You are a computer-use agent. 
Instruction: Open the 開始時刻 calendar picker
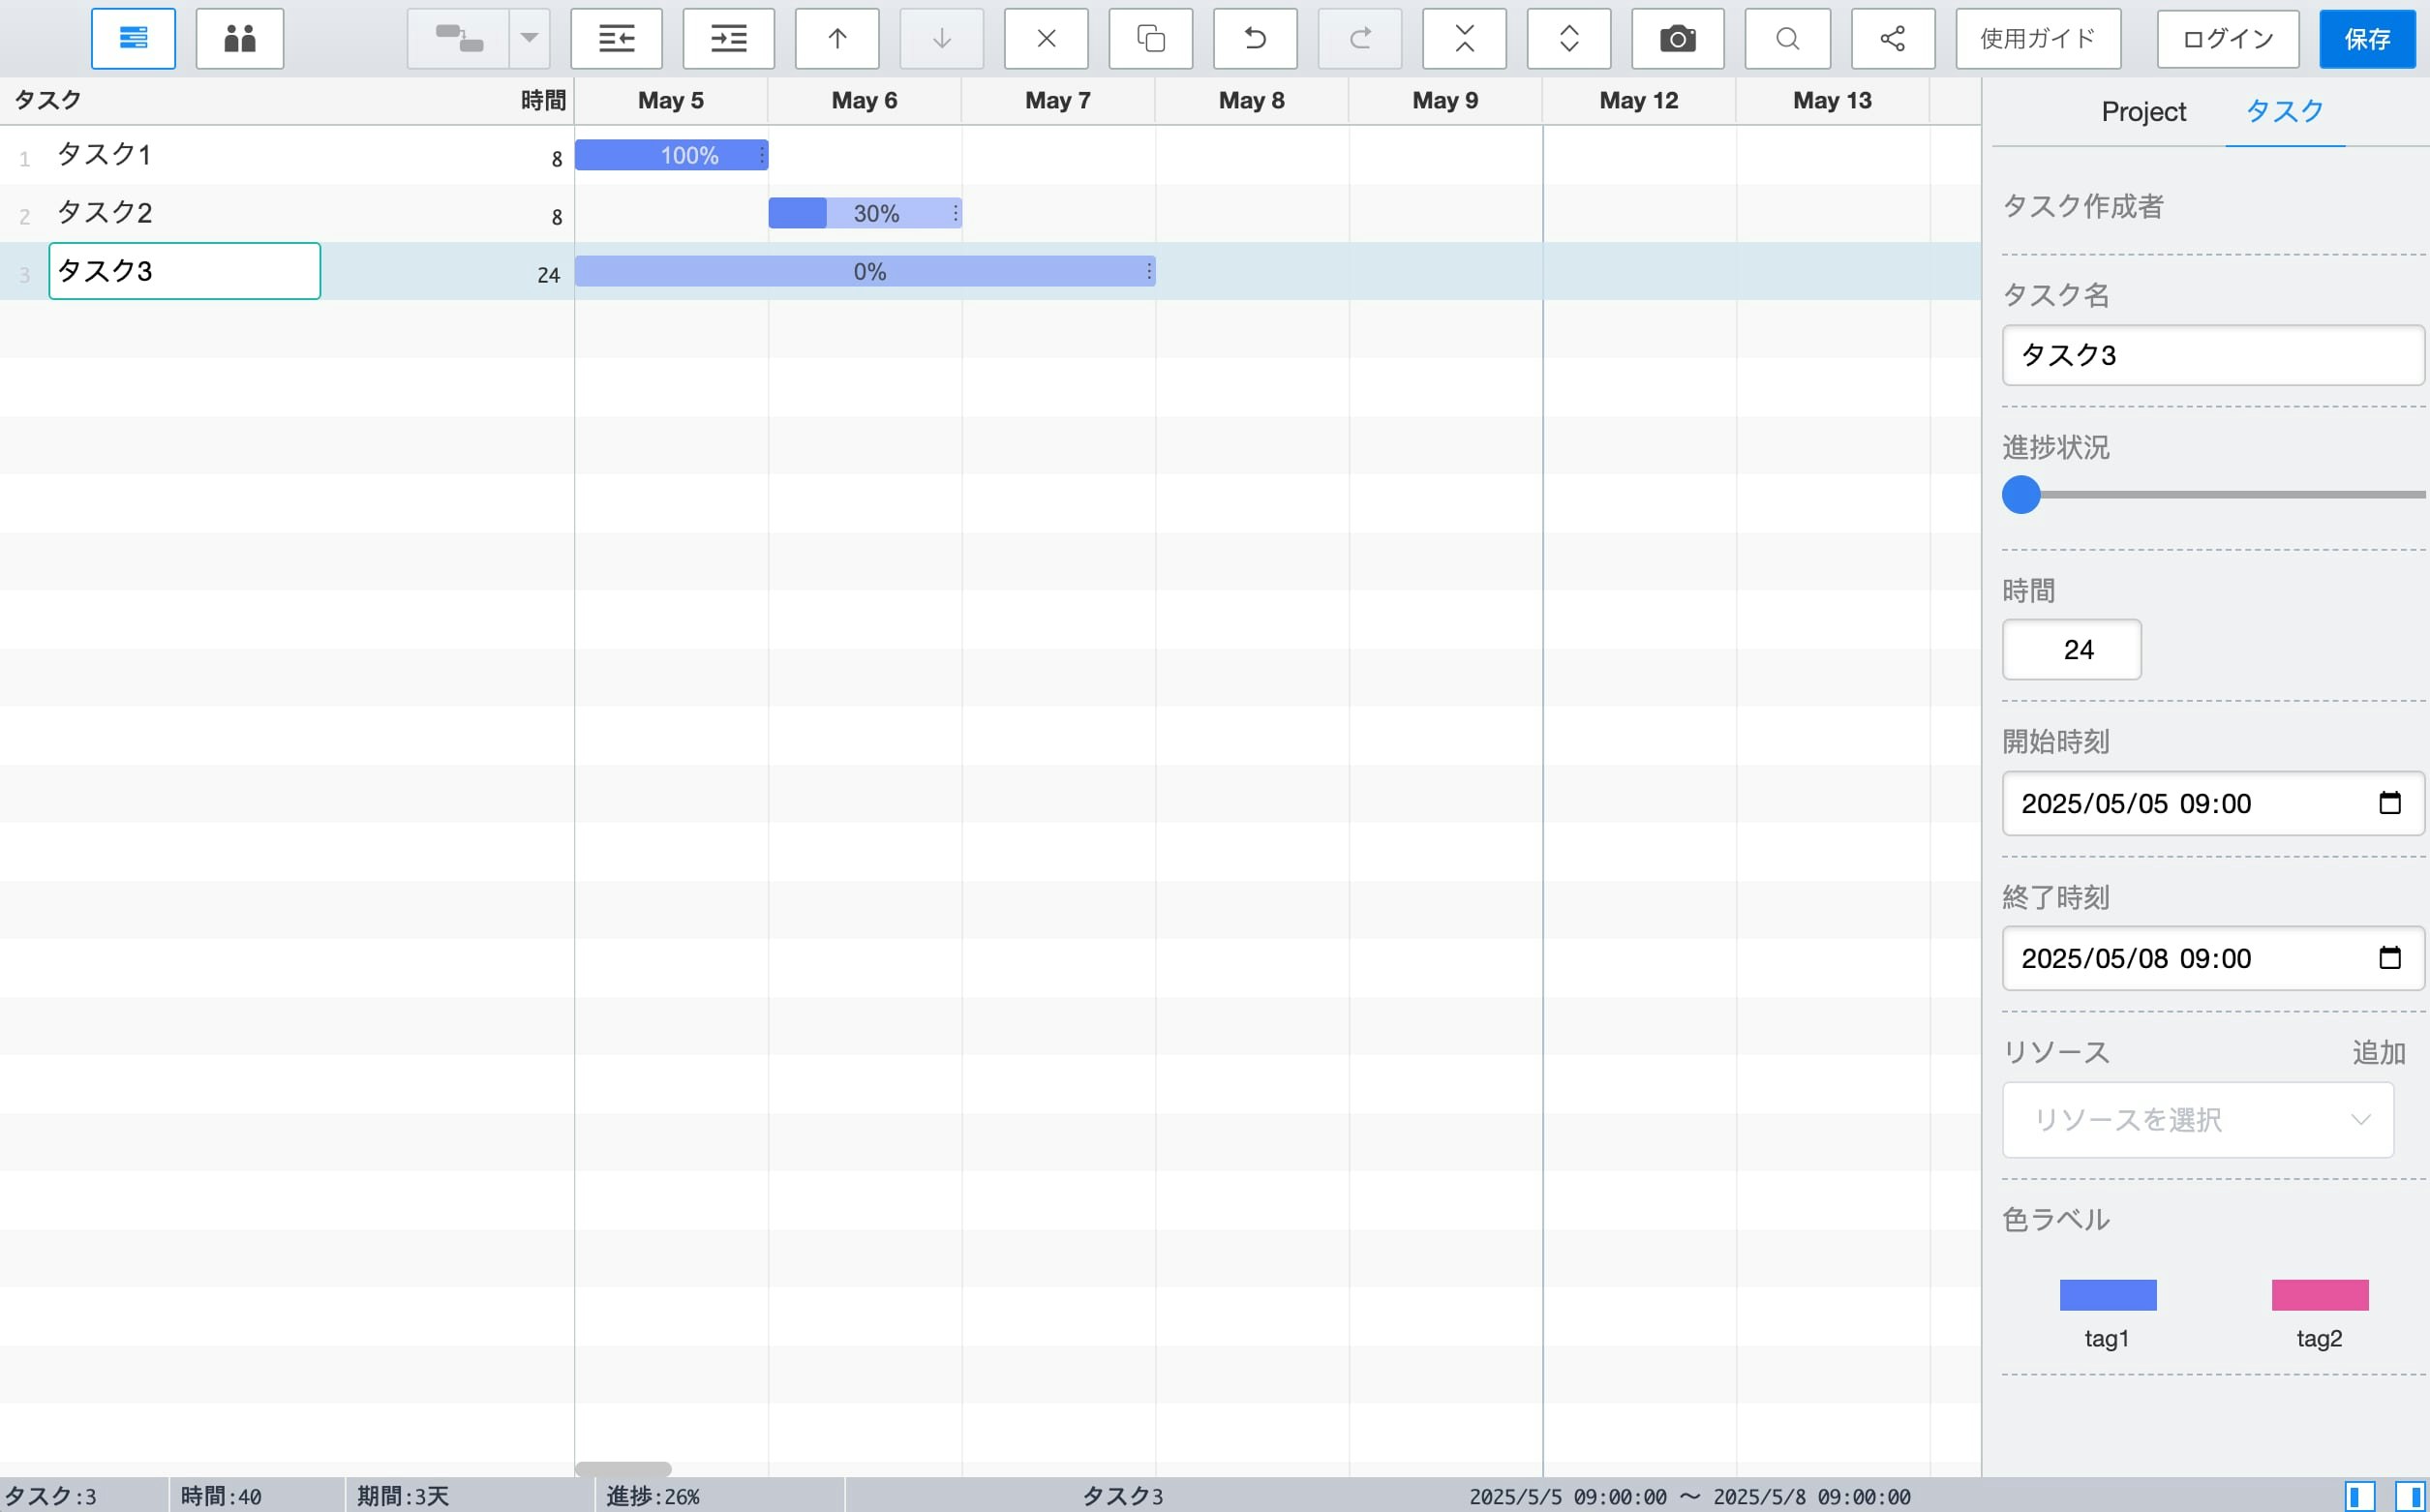(x=2389, y=803)
